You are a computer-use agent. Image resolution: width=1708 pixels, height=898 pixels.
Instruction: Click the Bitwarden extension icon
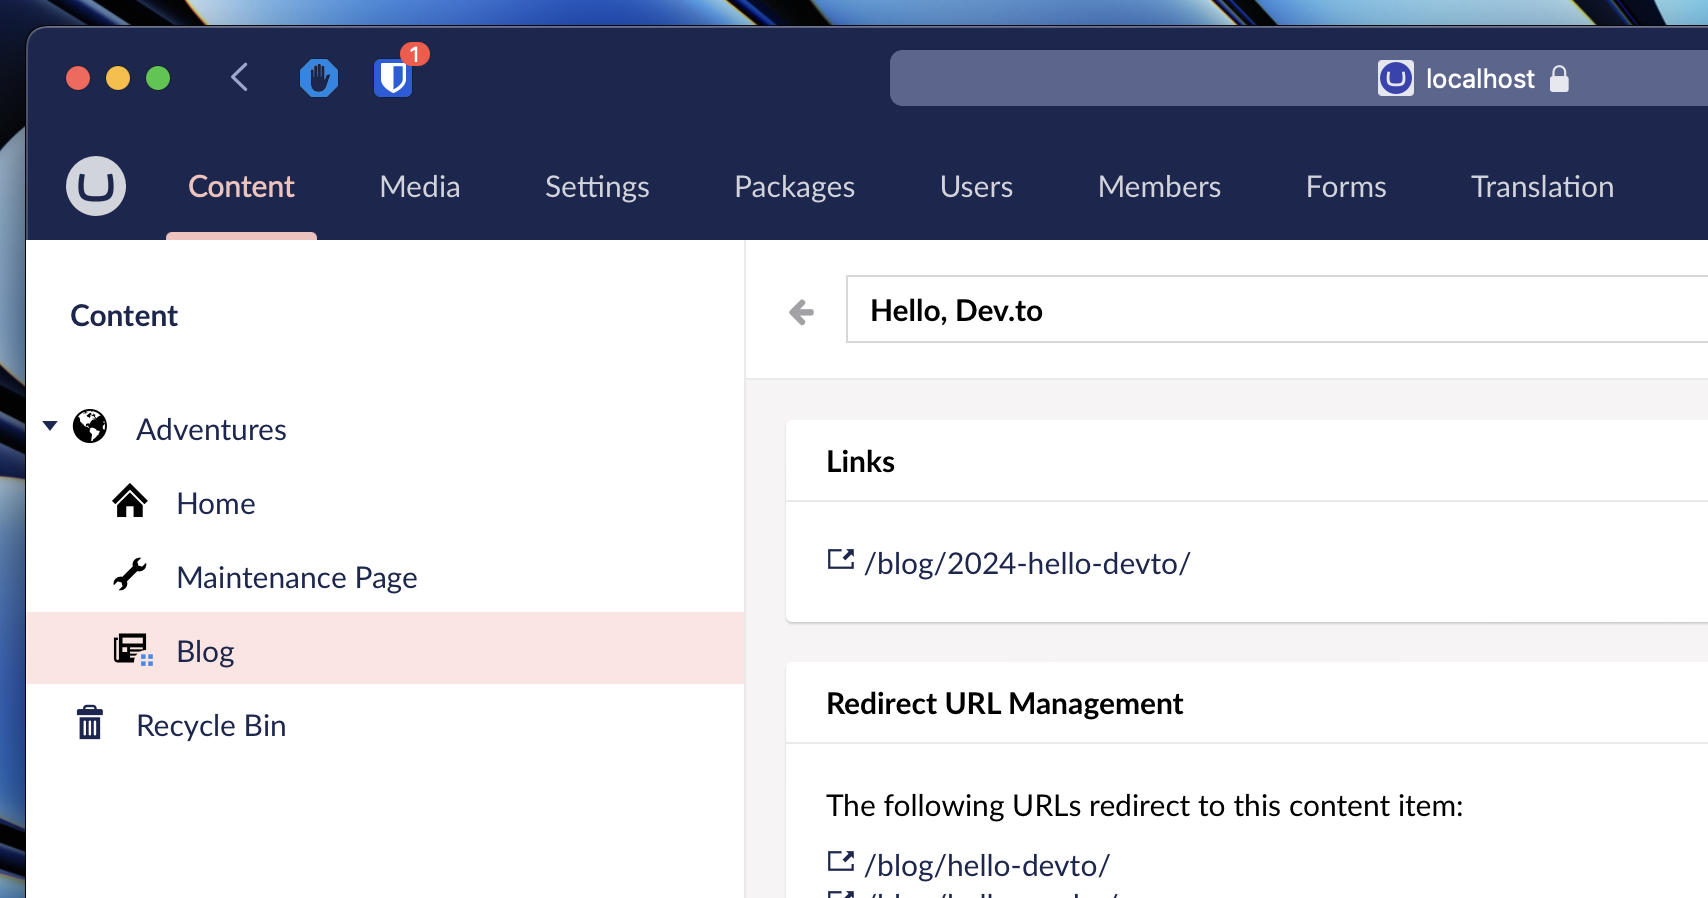pos(393,78)
